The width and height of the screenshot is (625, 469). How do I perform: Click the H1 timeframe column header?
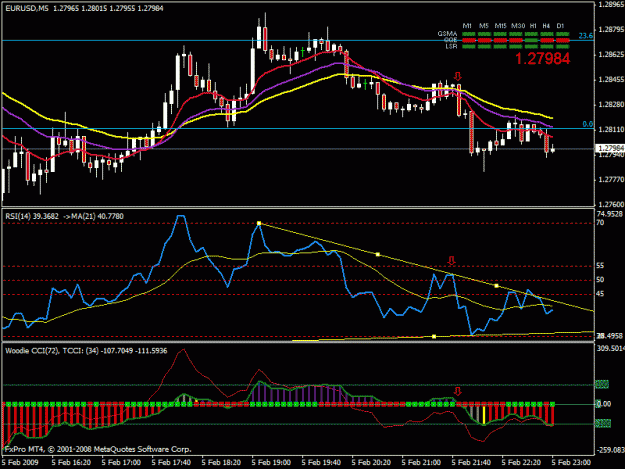tap(533, 26)
